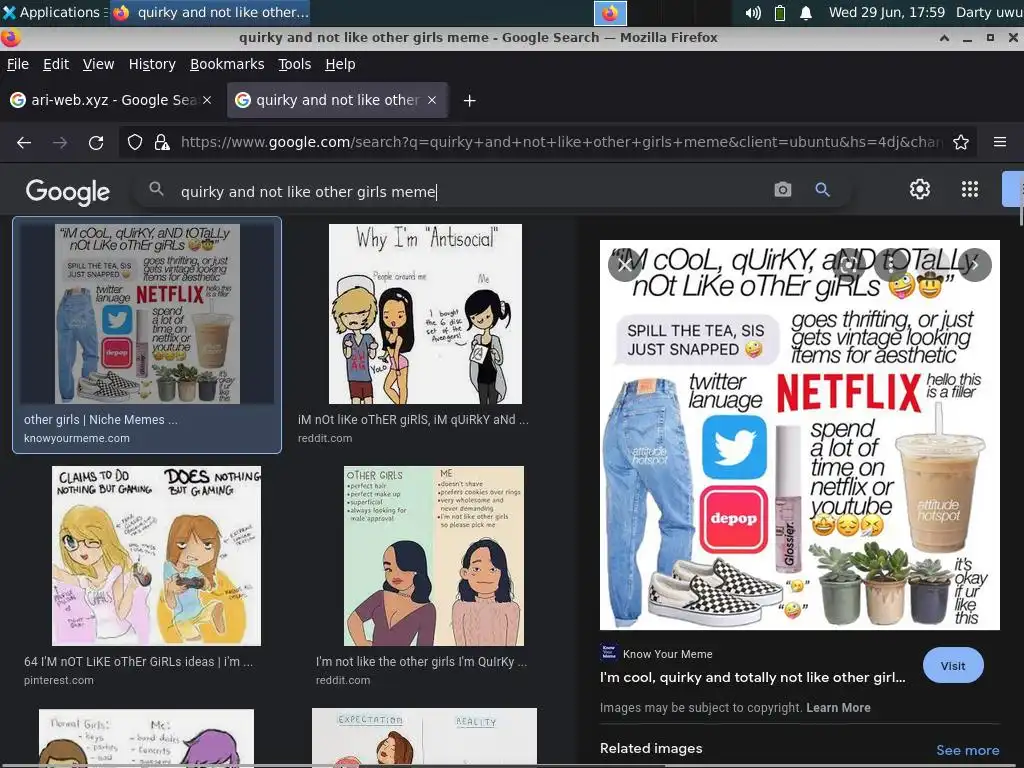
Task: Select the Claims To Do Nothing gaming image
Action: pyautogui.click(x=156, y=556)
